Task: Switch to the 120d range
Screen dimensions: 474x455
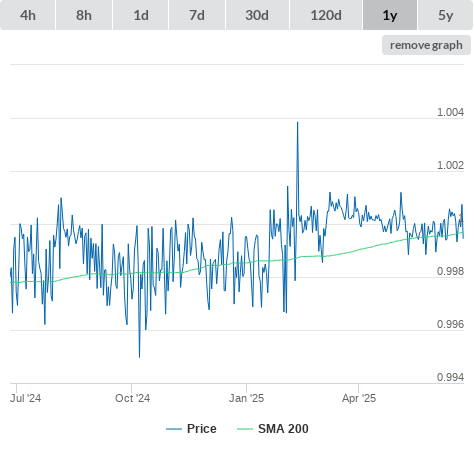Action: pyautogui.click(x=326, y=15)
